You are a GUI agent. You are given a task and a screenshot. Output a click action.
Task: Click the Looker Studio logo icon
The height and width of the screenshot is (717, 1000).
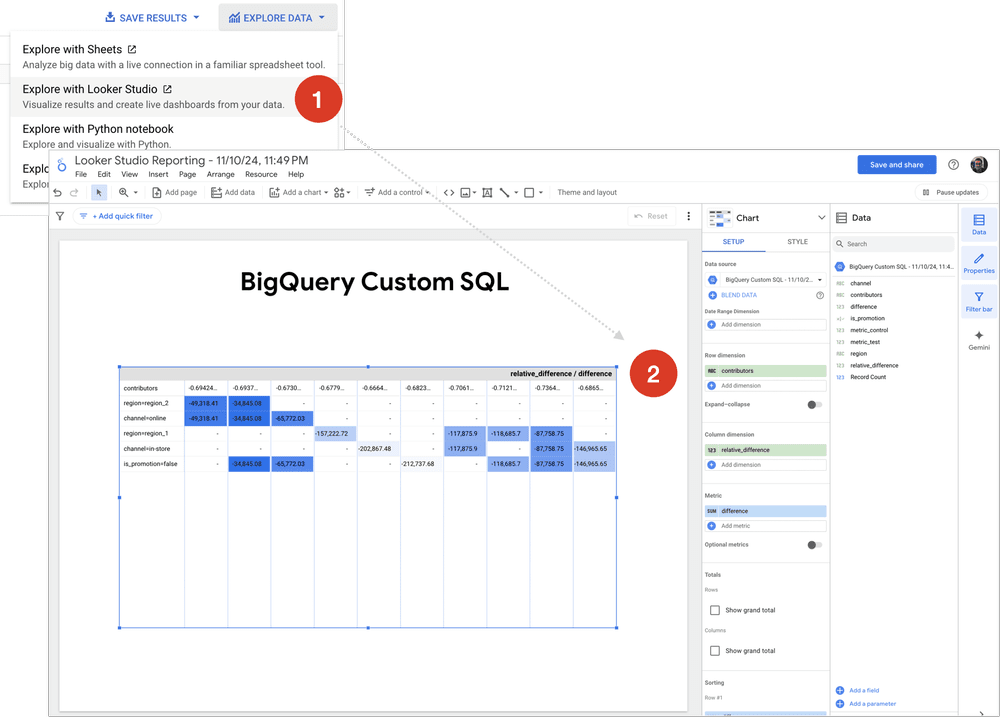pos(61,165)
